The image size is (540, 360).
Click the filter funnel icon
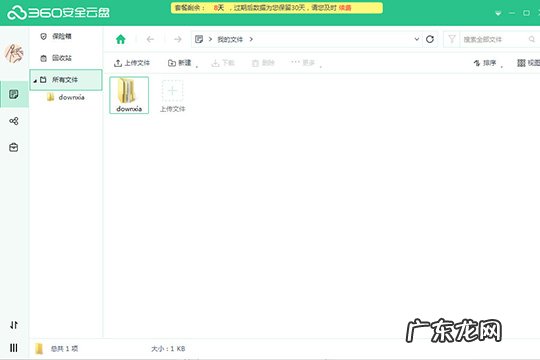[x=452, y=39]
